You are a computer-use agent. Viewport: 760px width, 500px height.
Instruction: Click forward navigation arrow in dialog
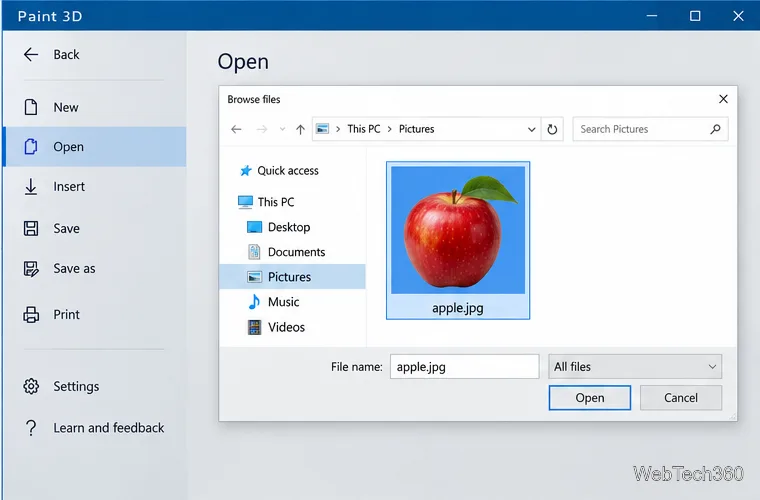(262, 129)
